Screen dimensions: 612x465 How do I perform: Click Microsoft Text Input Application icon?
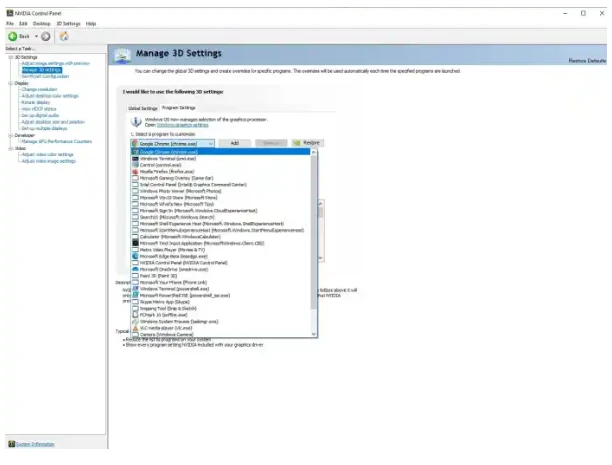(135, 243)
